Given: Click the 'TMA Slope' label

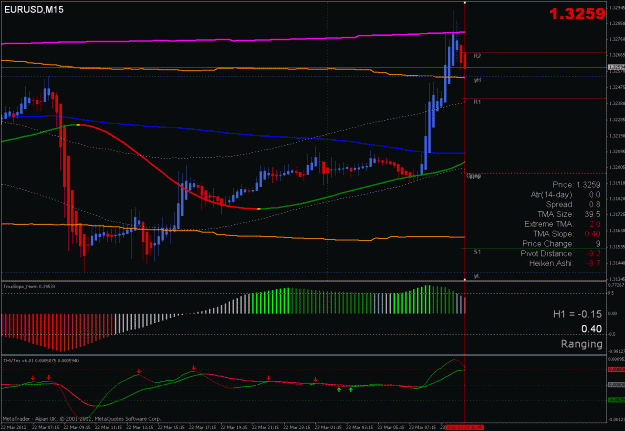Looking at the screenshot, I should [x=553, y=234].
